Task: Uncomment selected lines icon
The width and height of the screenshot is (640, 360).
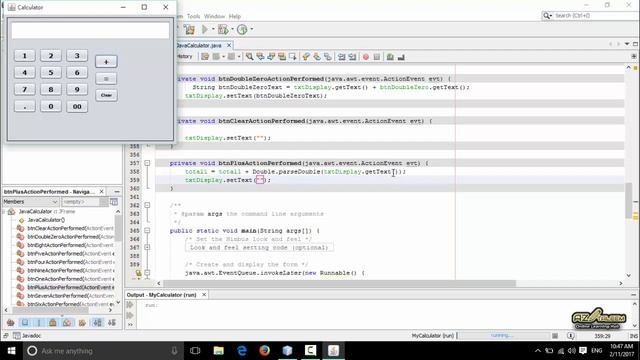Action: [401, 57]
